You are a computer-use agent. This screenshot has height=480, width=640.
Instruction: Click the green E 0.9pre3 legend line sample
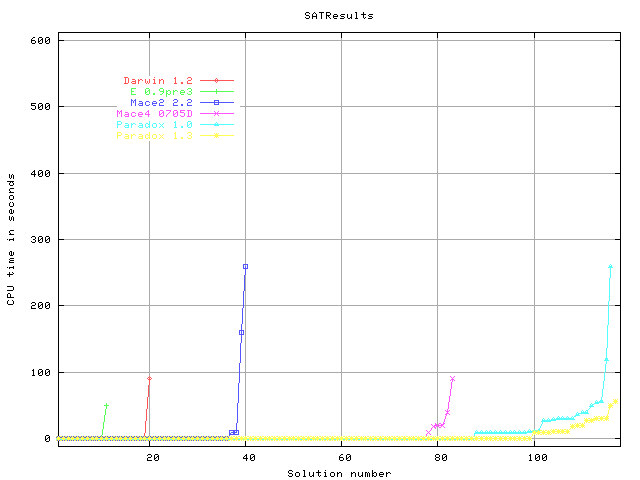(x=217, y=92)
